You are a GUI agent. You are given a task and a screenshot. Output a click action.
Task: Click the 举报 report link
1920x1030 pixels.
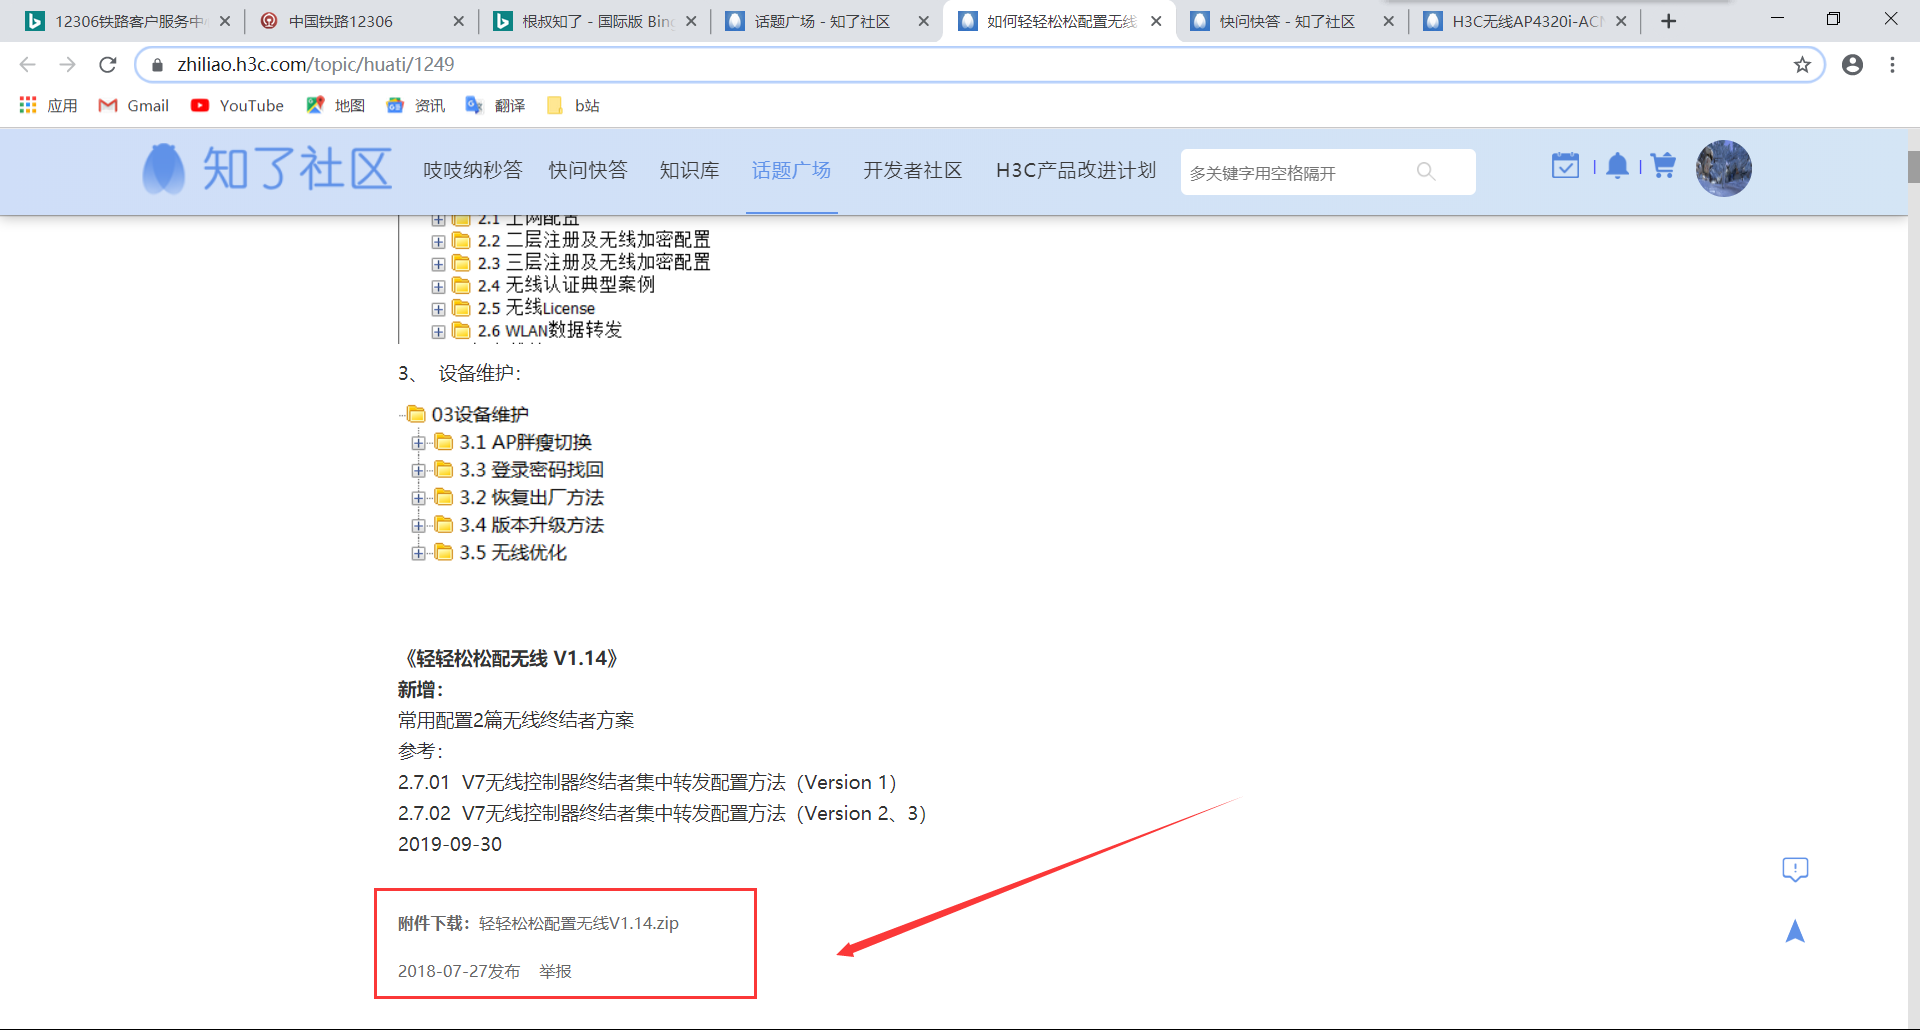555,971
